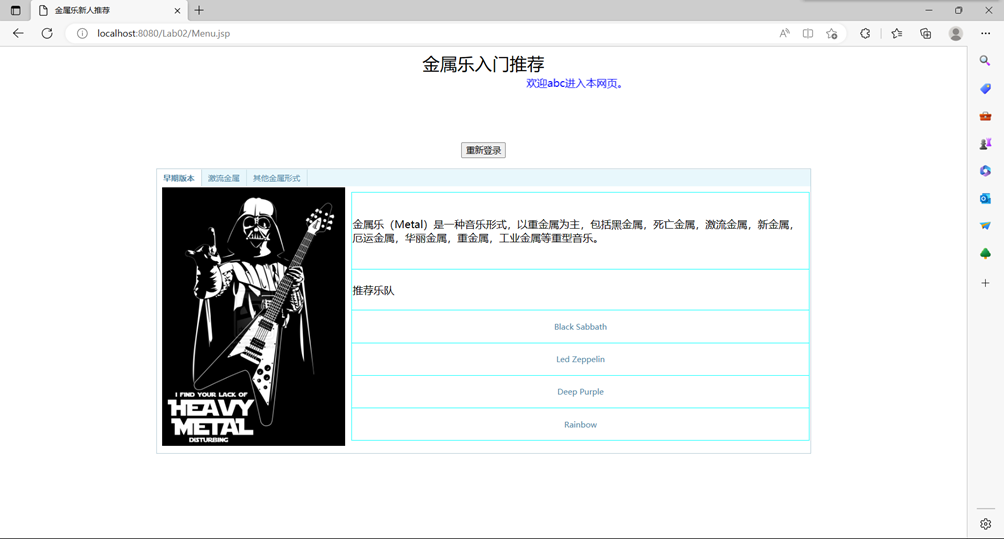Open the Led Zeppelin link

point(580,359)
